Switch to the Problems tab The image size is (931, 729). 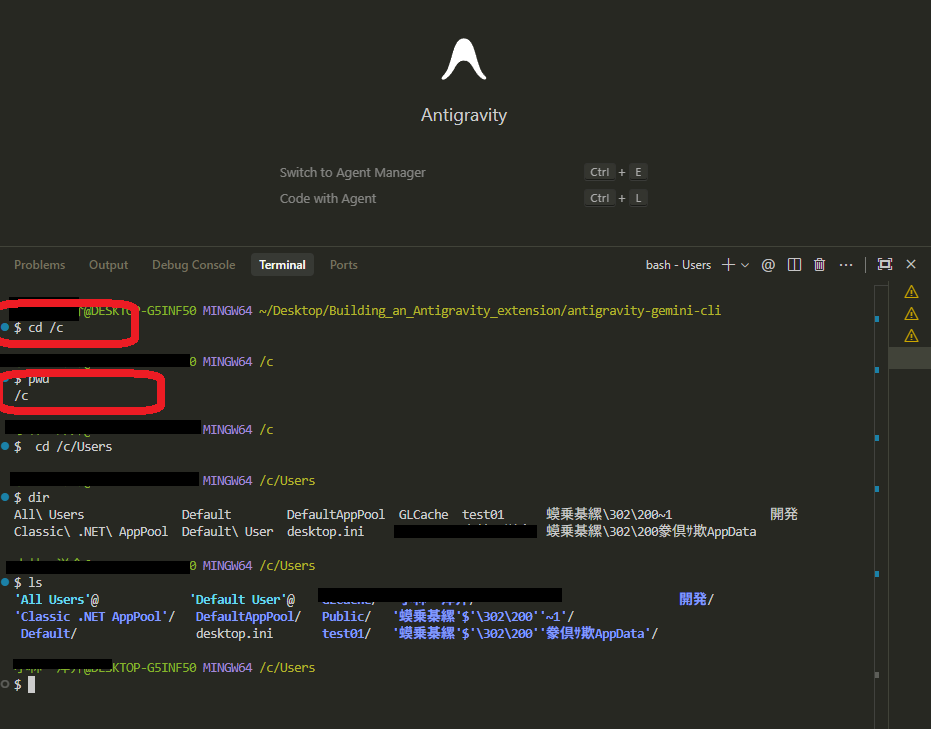[40, 265]
